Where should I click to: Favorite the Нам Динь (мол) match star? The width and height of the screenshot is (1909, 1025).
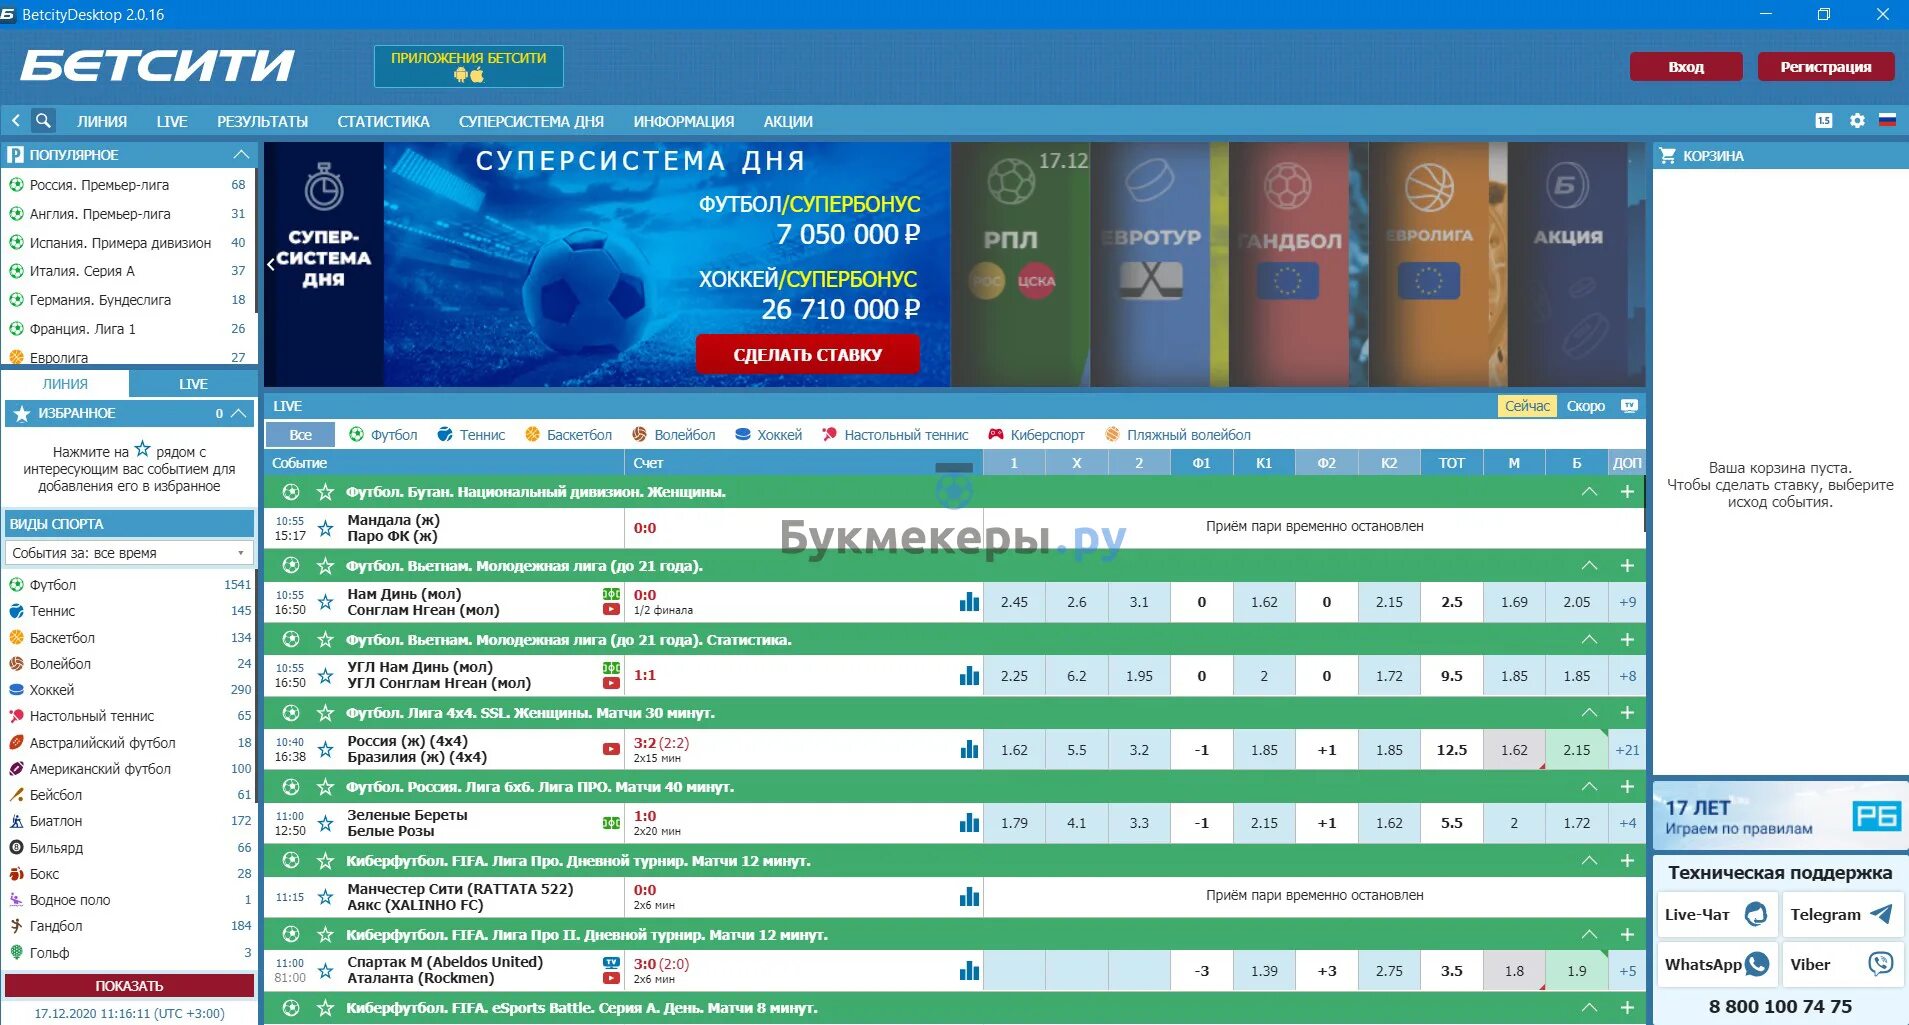(x=325, y=602)
